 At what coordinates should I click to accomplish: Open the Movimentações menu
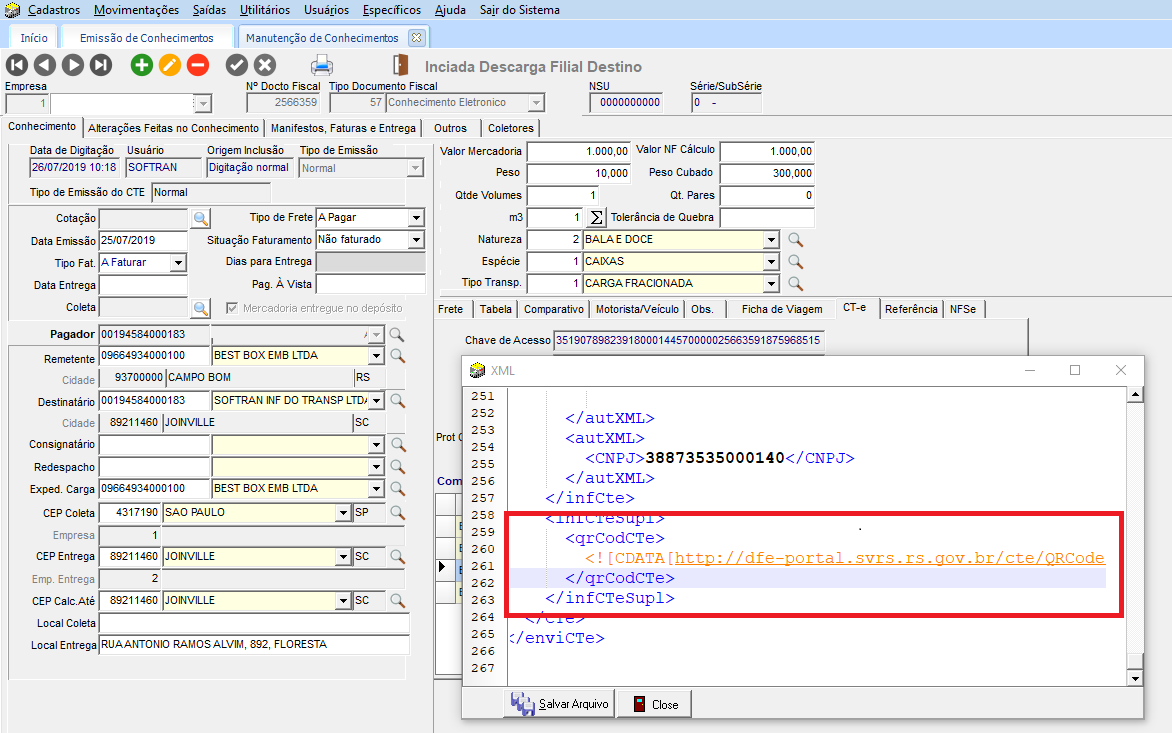tap(137, 10)
